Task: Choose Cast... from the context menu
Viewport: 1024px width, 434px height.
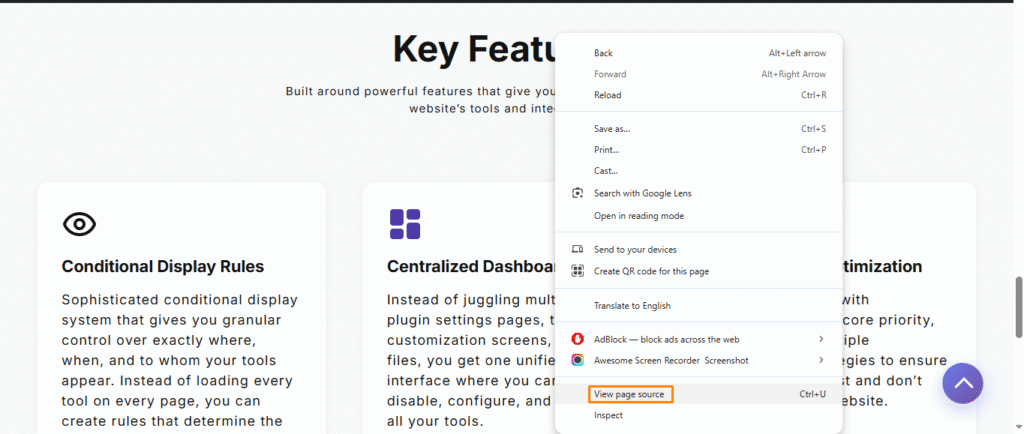Action: [699, 170]
